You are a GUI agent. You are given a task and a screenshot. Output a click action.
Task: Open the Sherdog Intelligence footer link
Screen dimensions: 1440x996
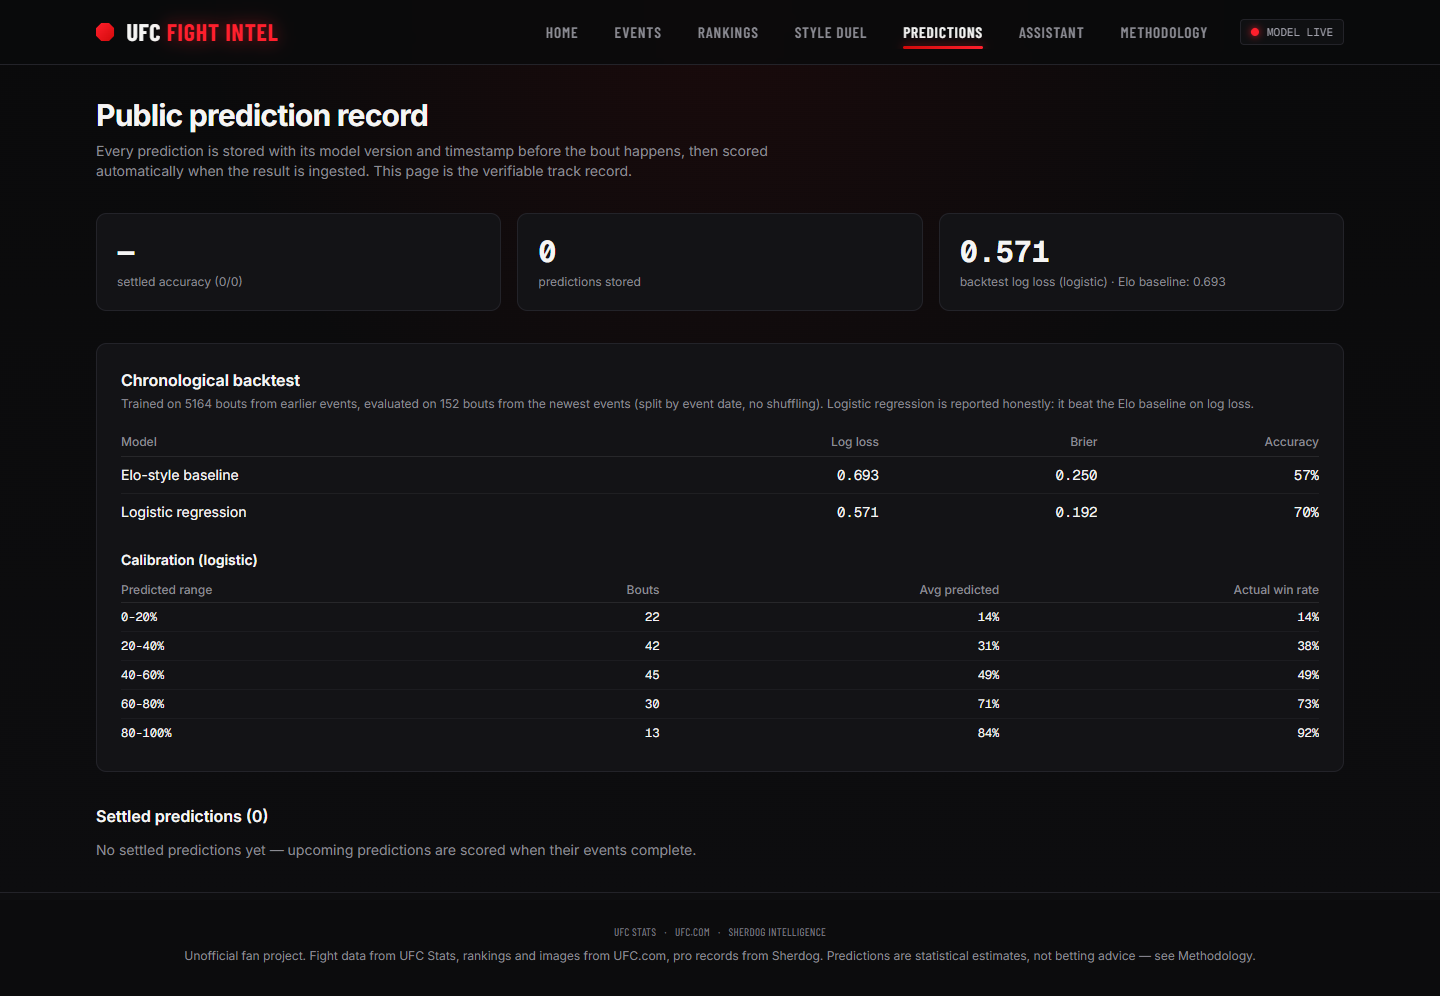(777, 932)
